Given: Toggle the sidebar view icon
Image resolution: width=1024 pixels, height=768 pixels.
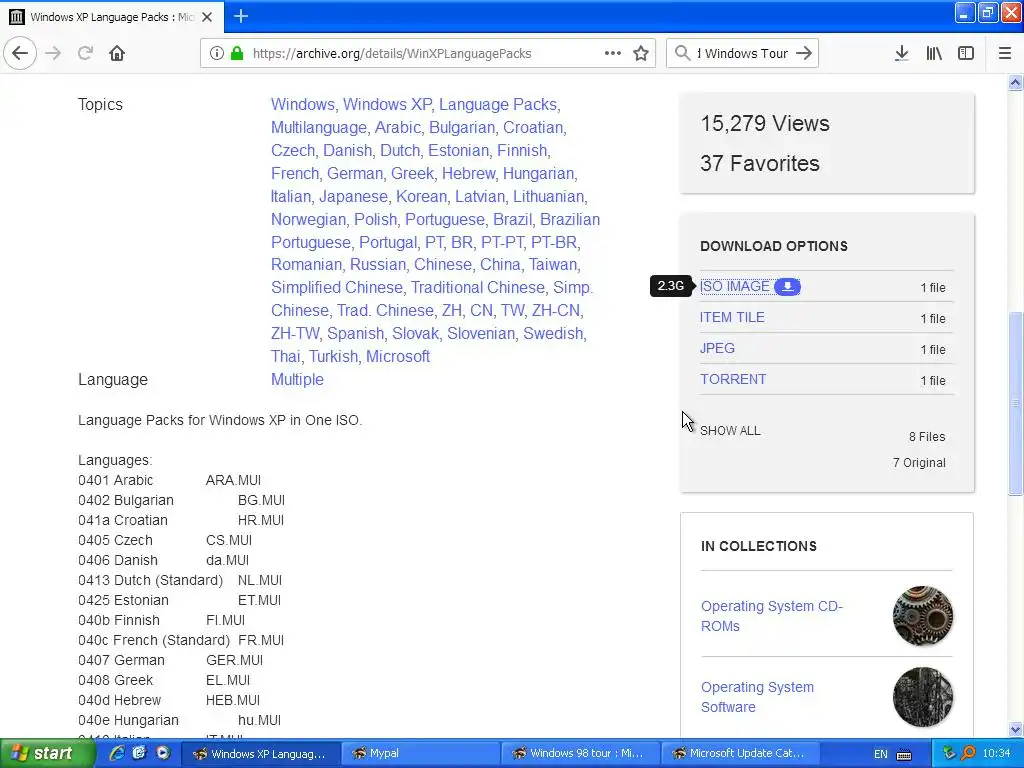Looking at the screenshot, I should click(966, 54).
